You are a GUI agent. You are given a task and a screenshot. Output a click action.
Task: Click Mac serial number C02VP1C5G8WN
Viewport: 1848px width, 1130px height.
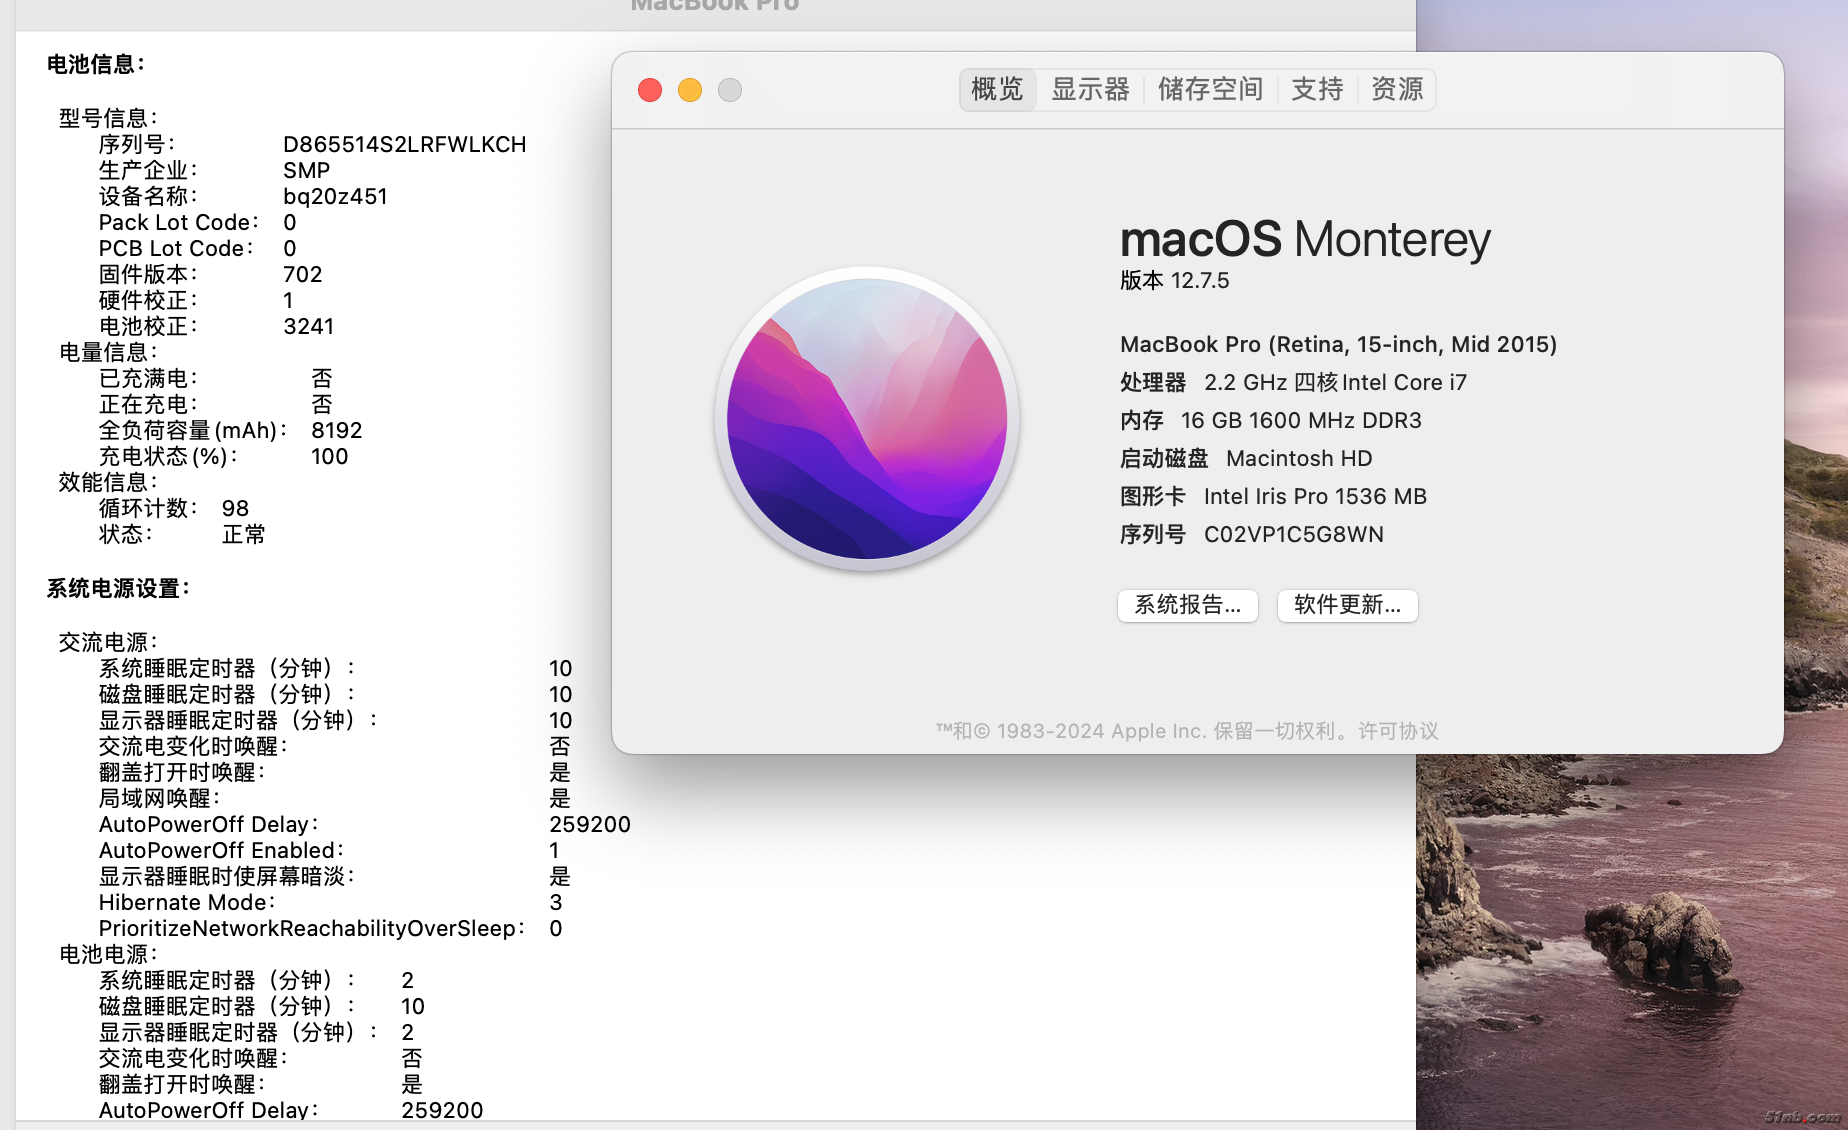tap(1293, 535)
